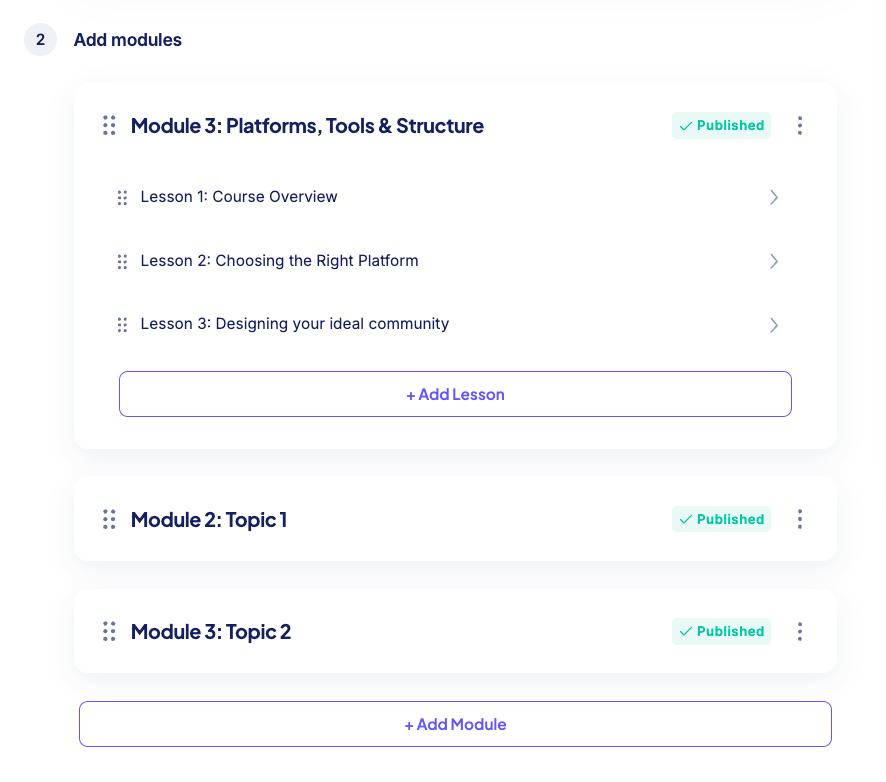886x782 pixels.
Task: Click the drag handle beside Lesson 2
Action: [x=122, y=261]
